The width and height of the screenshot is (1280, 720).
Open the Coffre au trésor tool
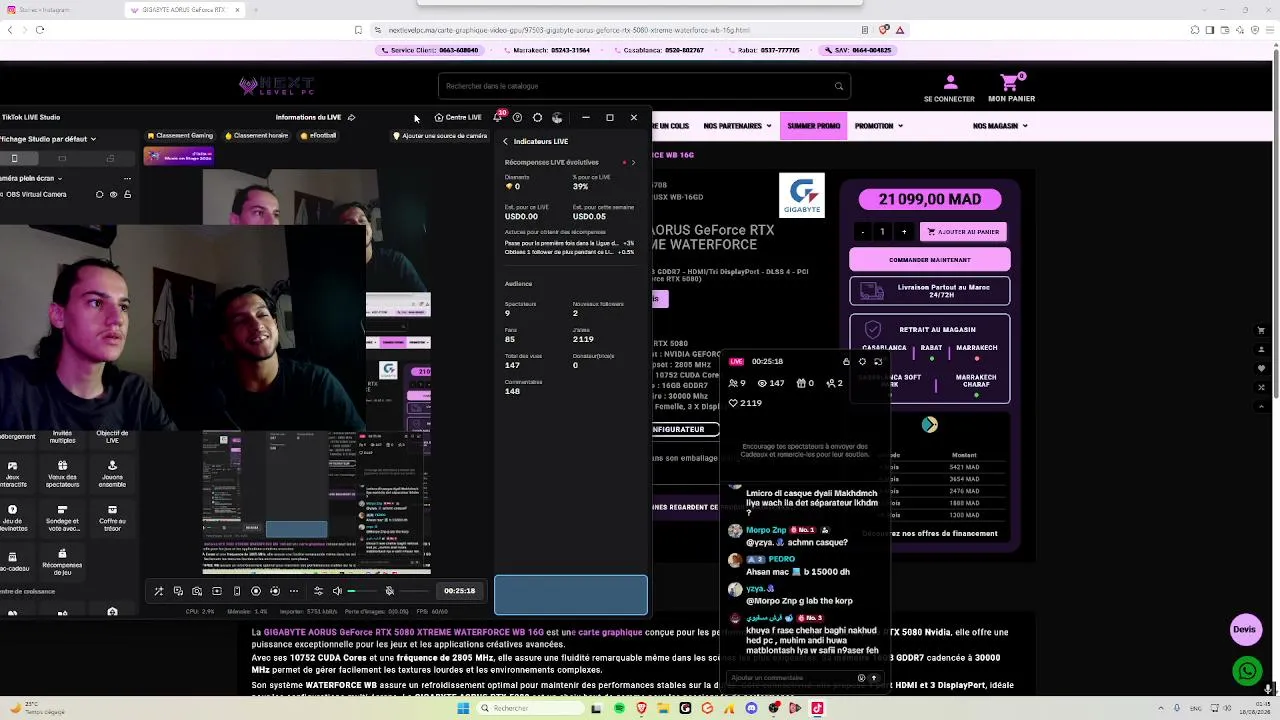click(x=112, y=518)
